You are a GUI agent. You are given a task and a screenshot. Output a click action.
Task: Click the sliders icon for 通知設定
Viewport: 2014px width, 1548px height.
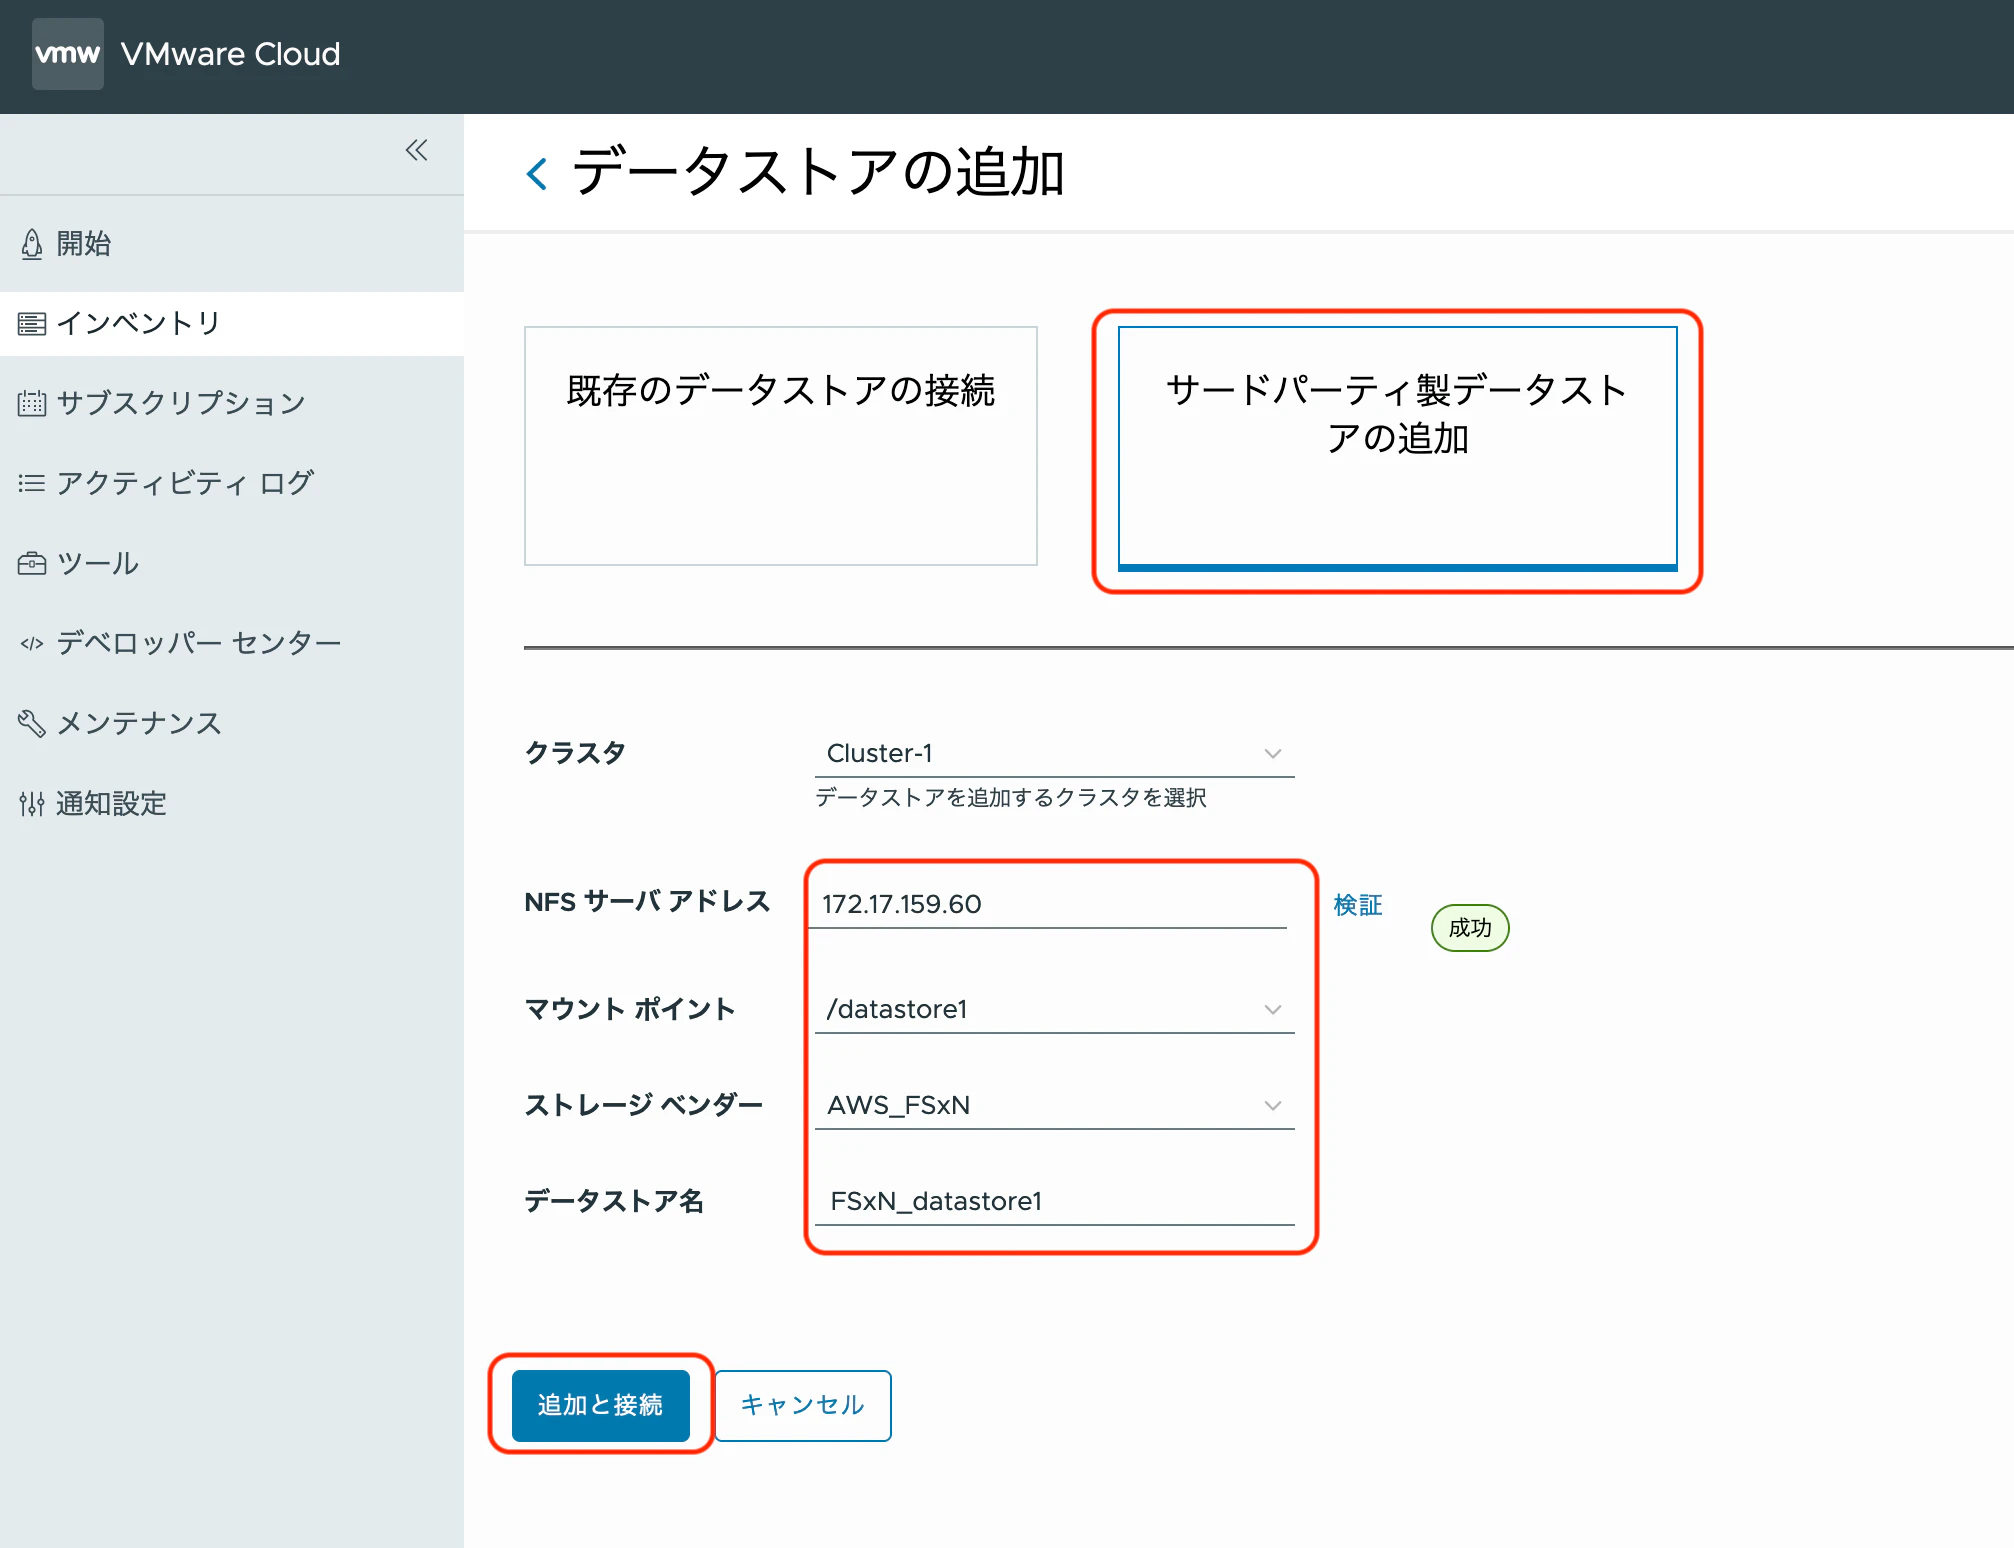coord(32,804)
